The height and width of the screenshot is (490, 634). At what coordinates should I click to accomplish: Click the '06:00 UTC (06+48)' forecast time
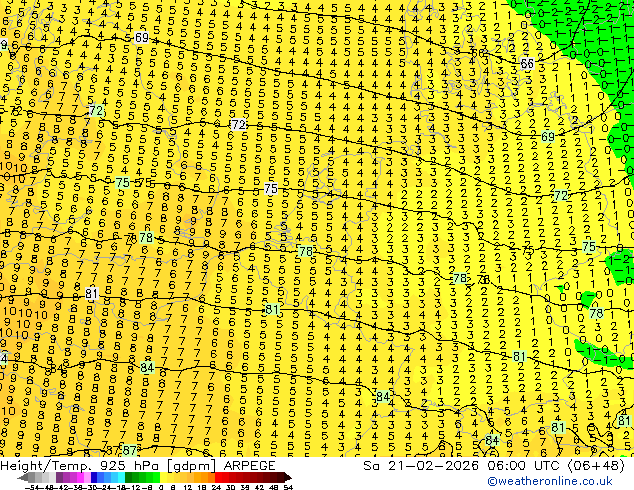point(556,466)
